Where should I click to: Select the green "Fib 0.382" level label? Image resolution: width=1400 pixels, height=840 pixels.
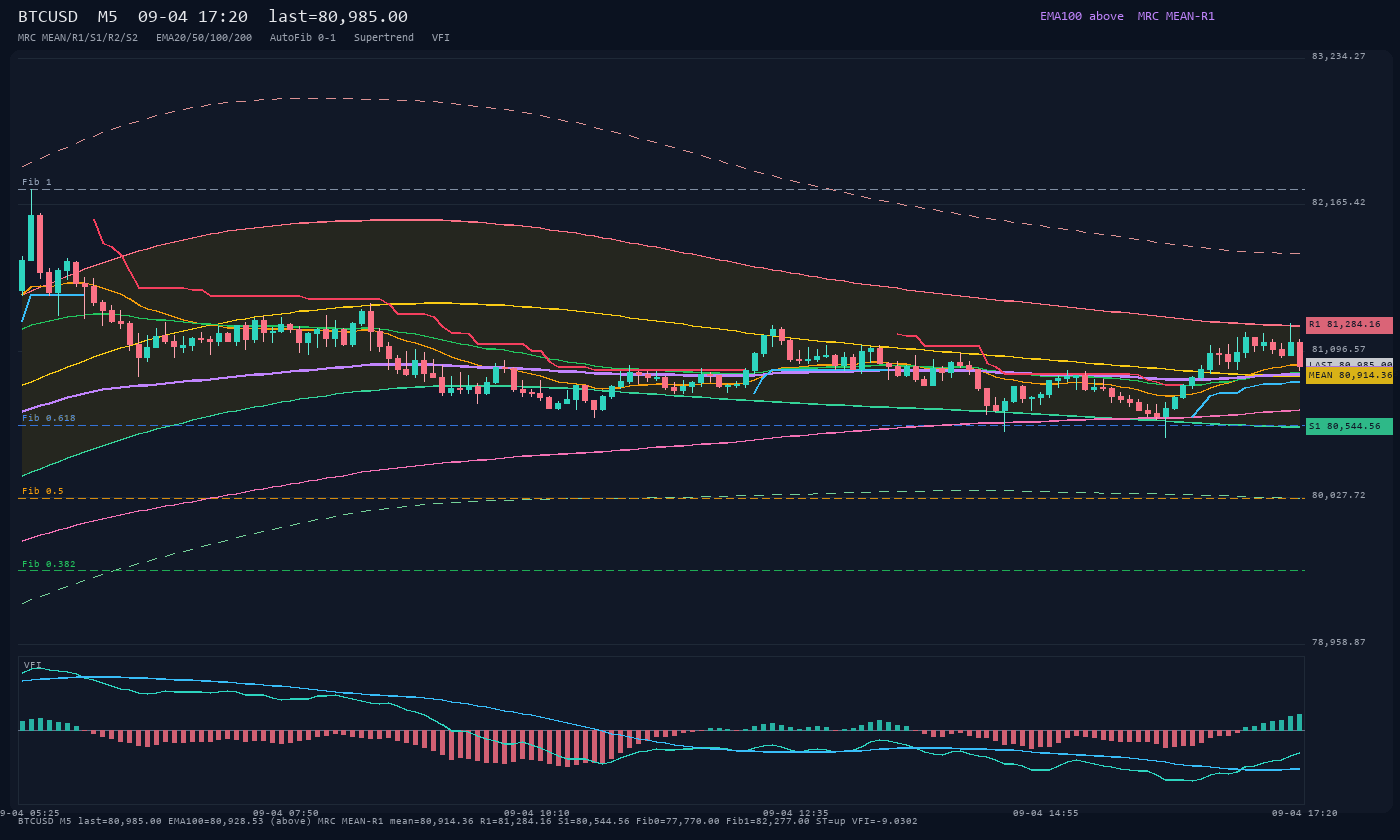49,564
